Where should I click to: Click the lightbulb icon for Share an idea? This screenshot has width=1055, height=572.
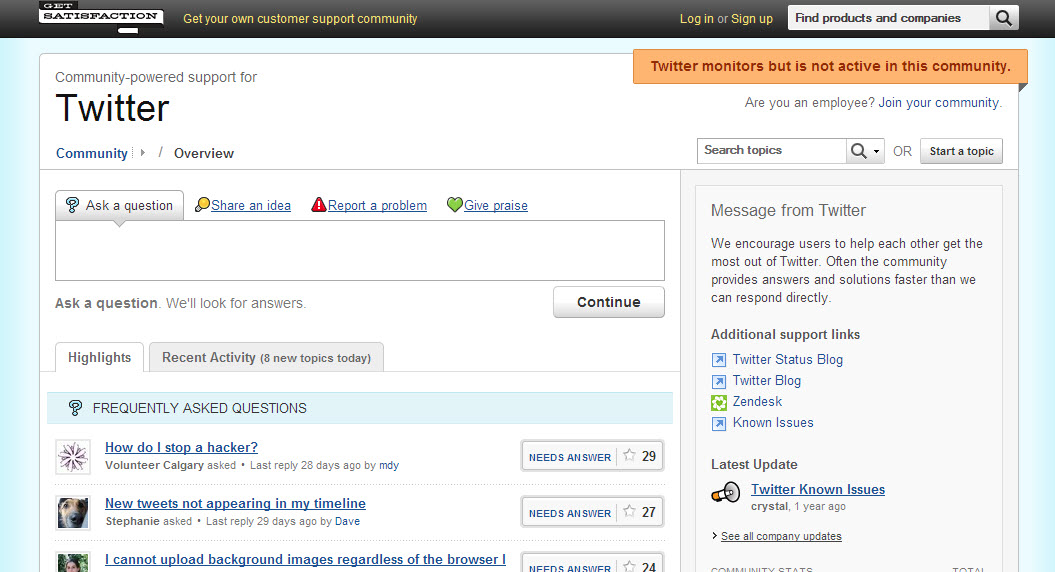coord(202,205)
